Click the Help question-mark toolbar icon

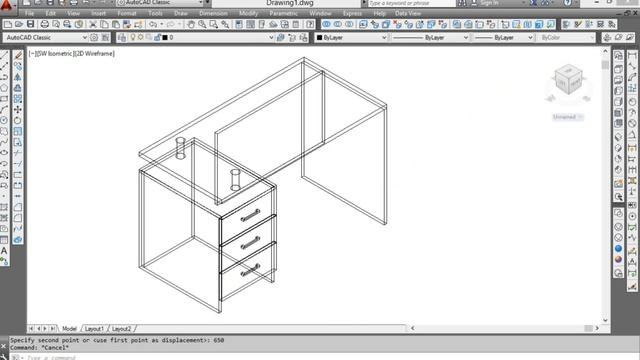coord(310,24)
